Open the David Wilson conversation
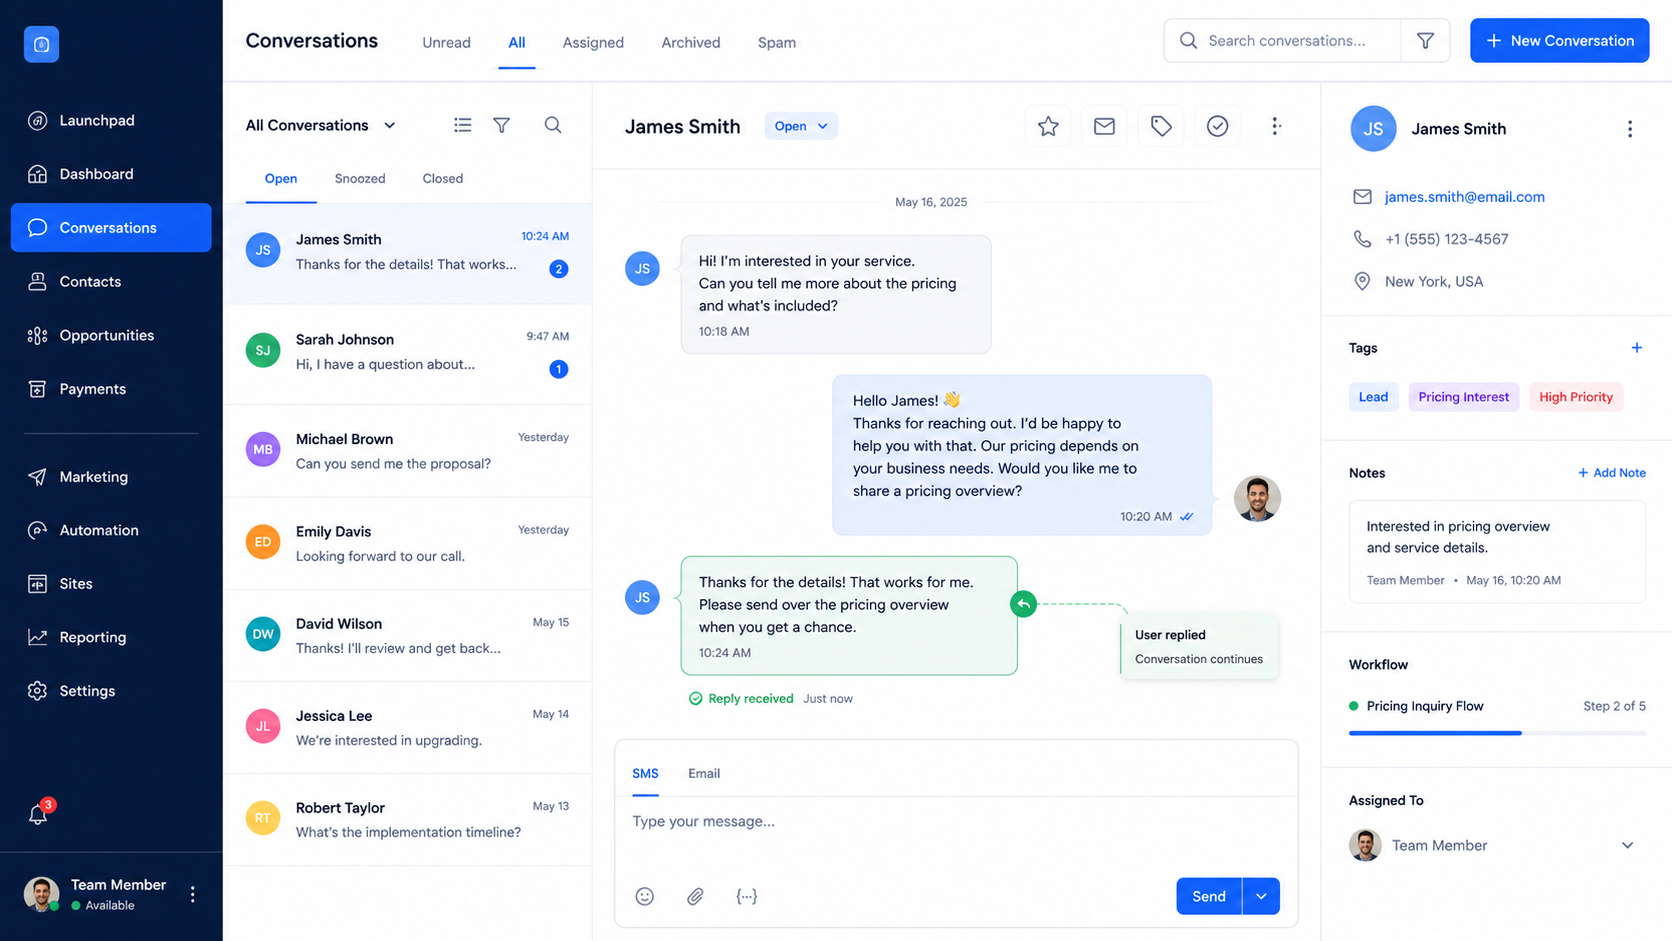The height and width of the screenshot is (941, 1672). [x=408, y=636]
